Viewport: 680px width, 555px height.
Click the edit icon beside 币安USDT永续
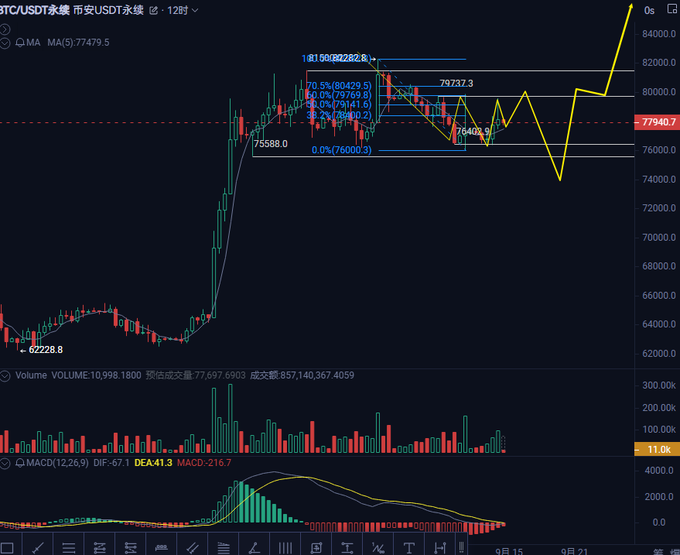[153, 10]
